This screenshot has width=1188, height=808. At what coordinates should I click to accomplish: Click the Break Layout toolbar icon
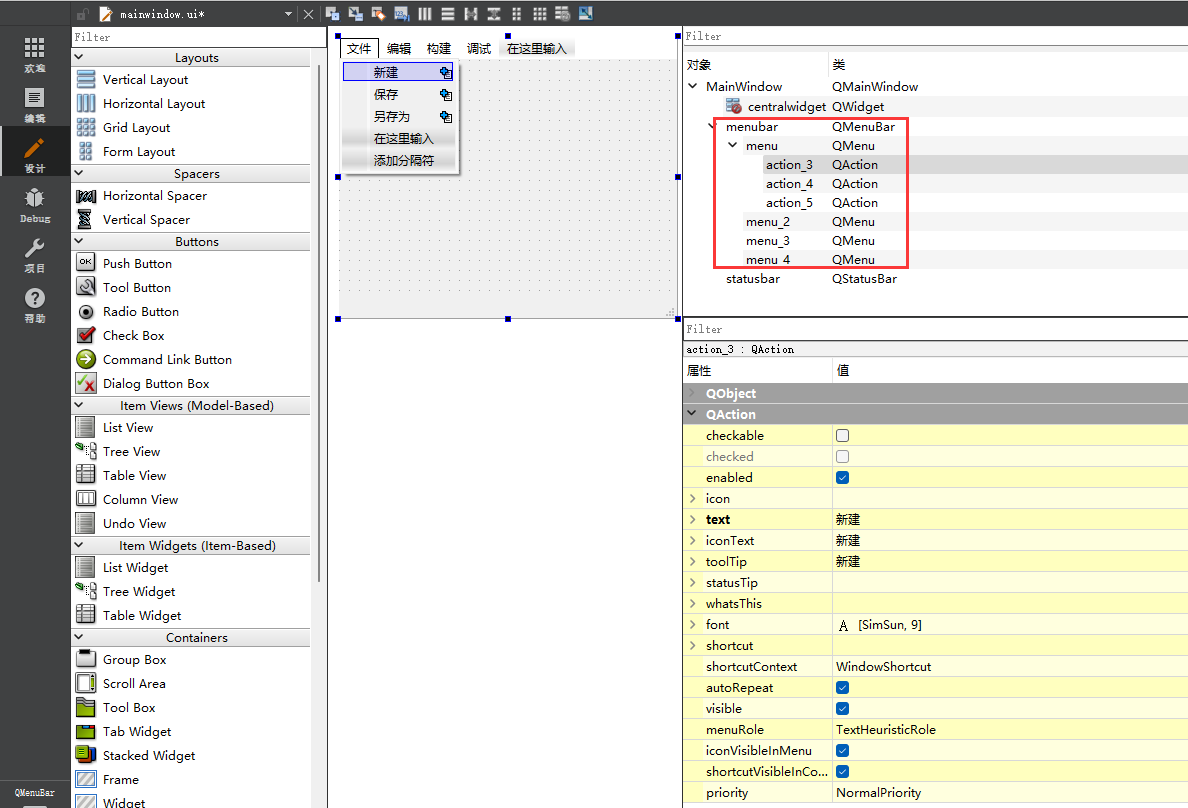click(562, 13)
